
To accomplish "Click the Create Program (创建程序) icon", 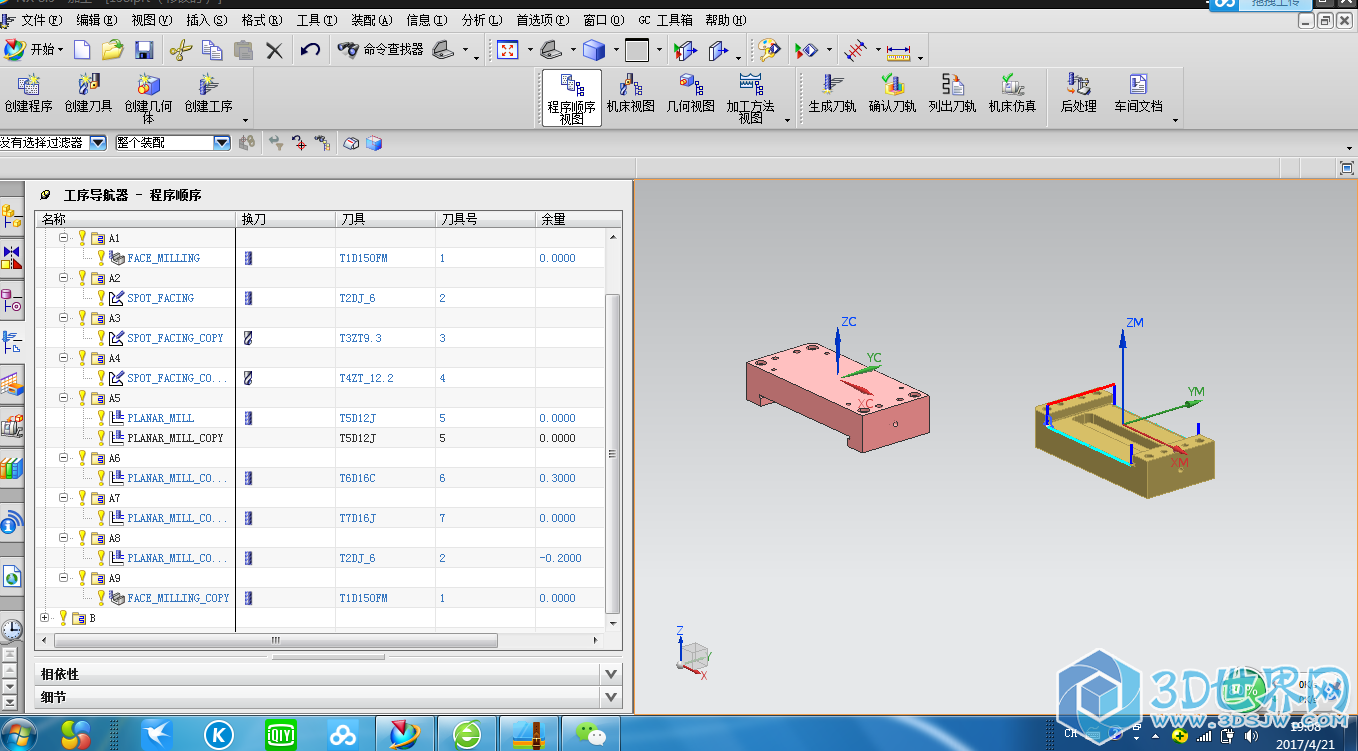I will [28, 94].
